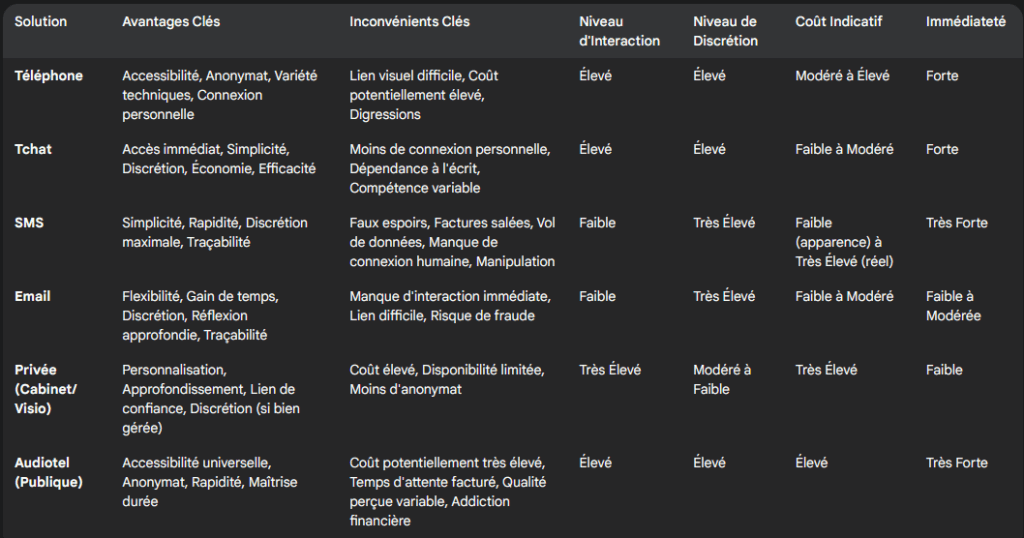Select the Avantages Clés column header
The height and width of the screenshot is (538, 1024).
(171, 22)
